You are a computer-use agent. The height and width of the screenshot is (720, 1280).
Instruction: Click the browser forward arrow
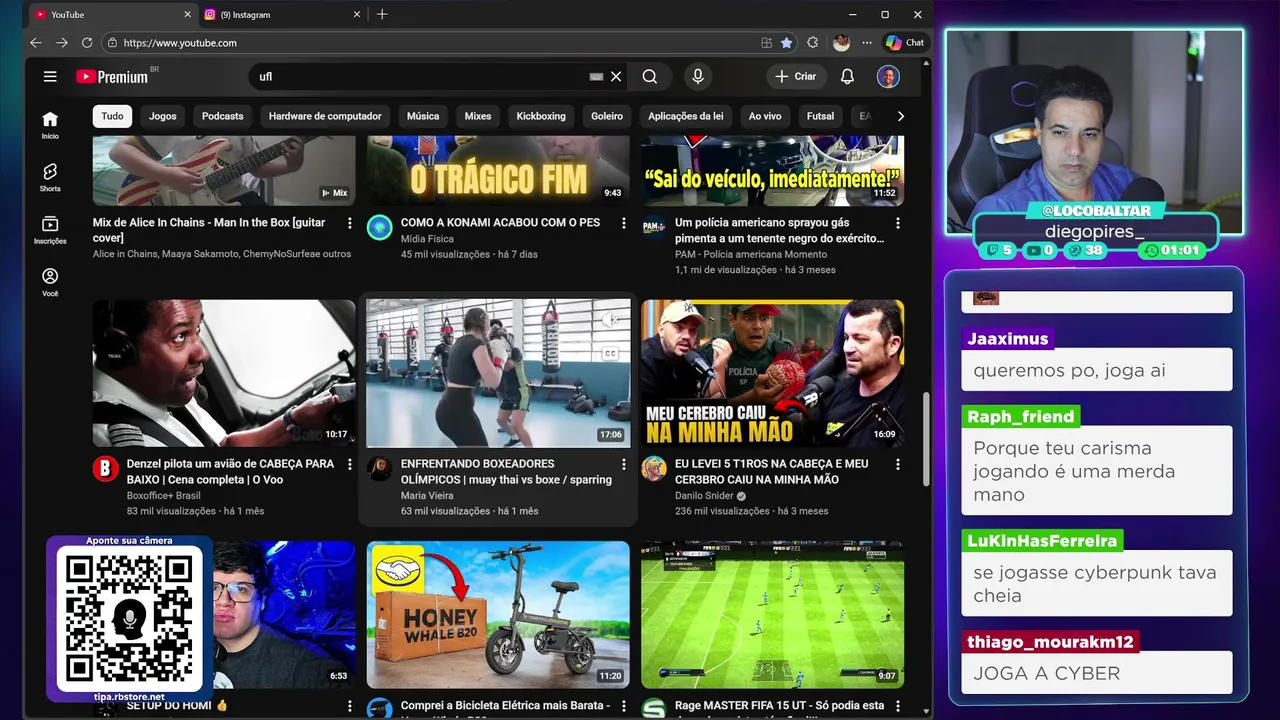(62, 43)
